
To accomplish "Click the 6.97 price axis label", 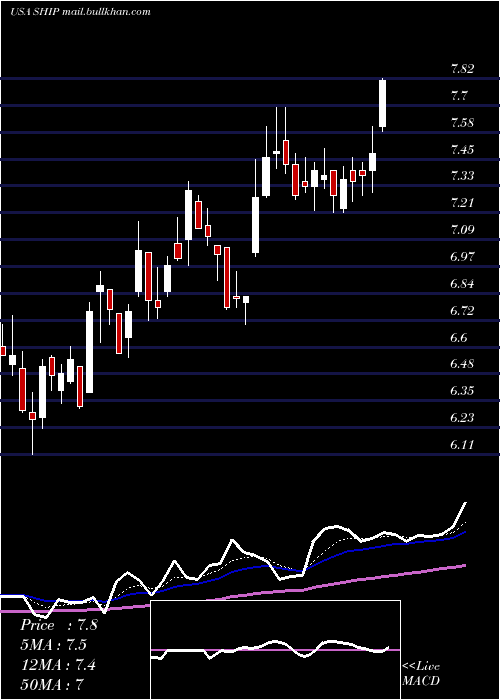I will pos(462,257).
